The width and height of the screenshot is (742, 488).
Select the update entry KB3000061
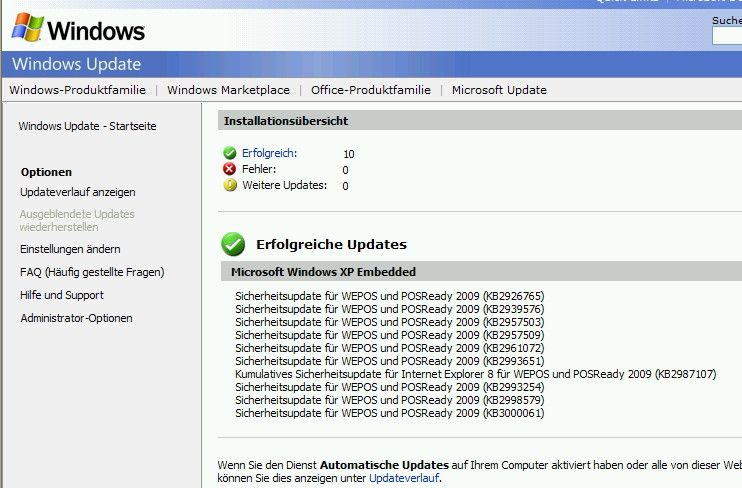[389, 413]
